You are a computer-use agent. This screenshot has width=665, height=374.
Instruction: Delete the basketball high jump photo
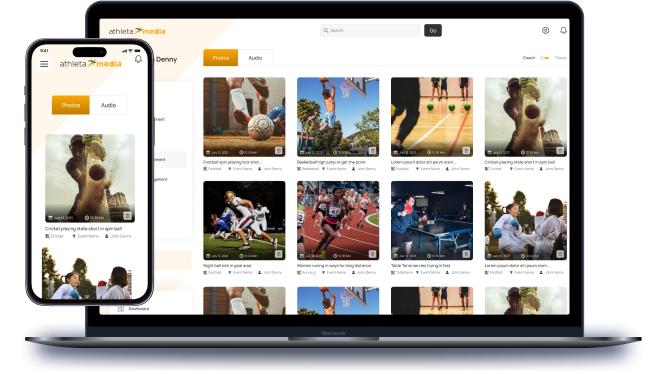[372, 151]
